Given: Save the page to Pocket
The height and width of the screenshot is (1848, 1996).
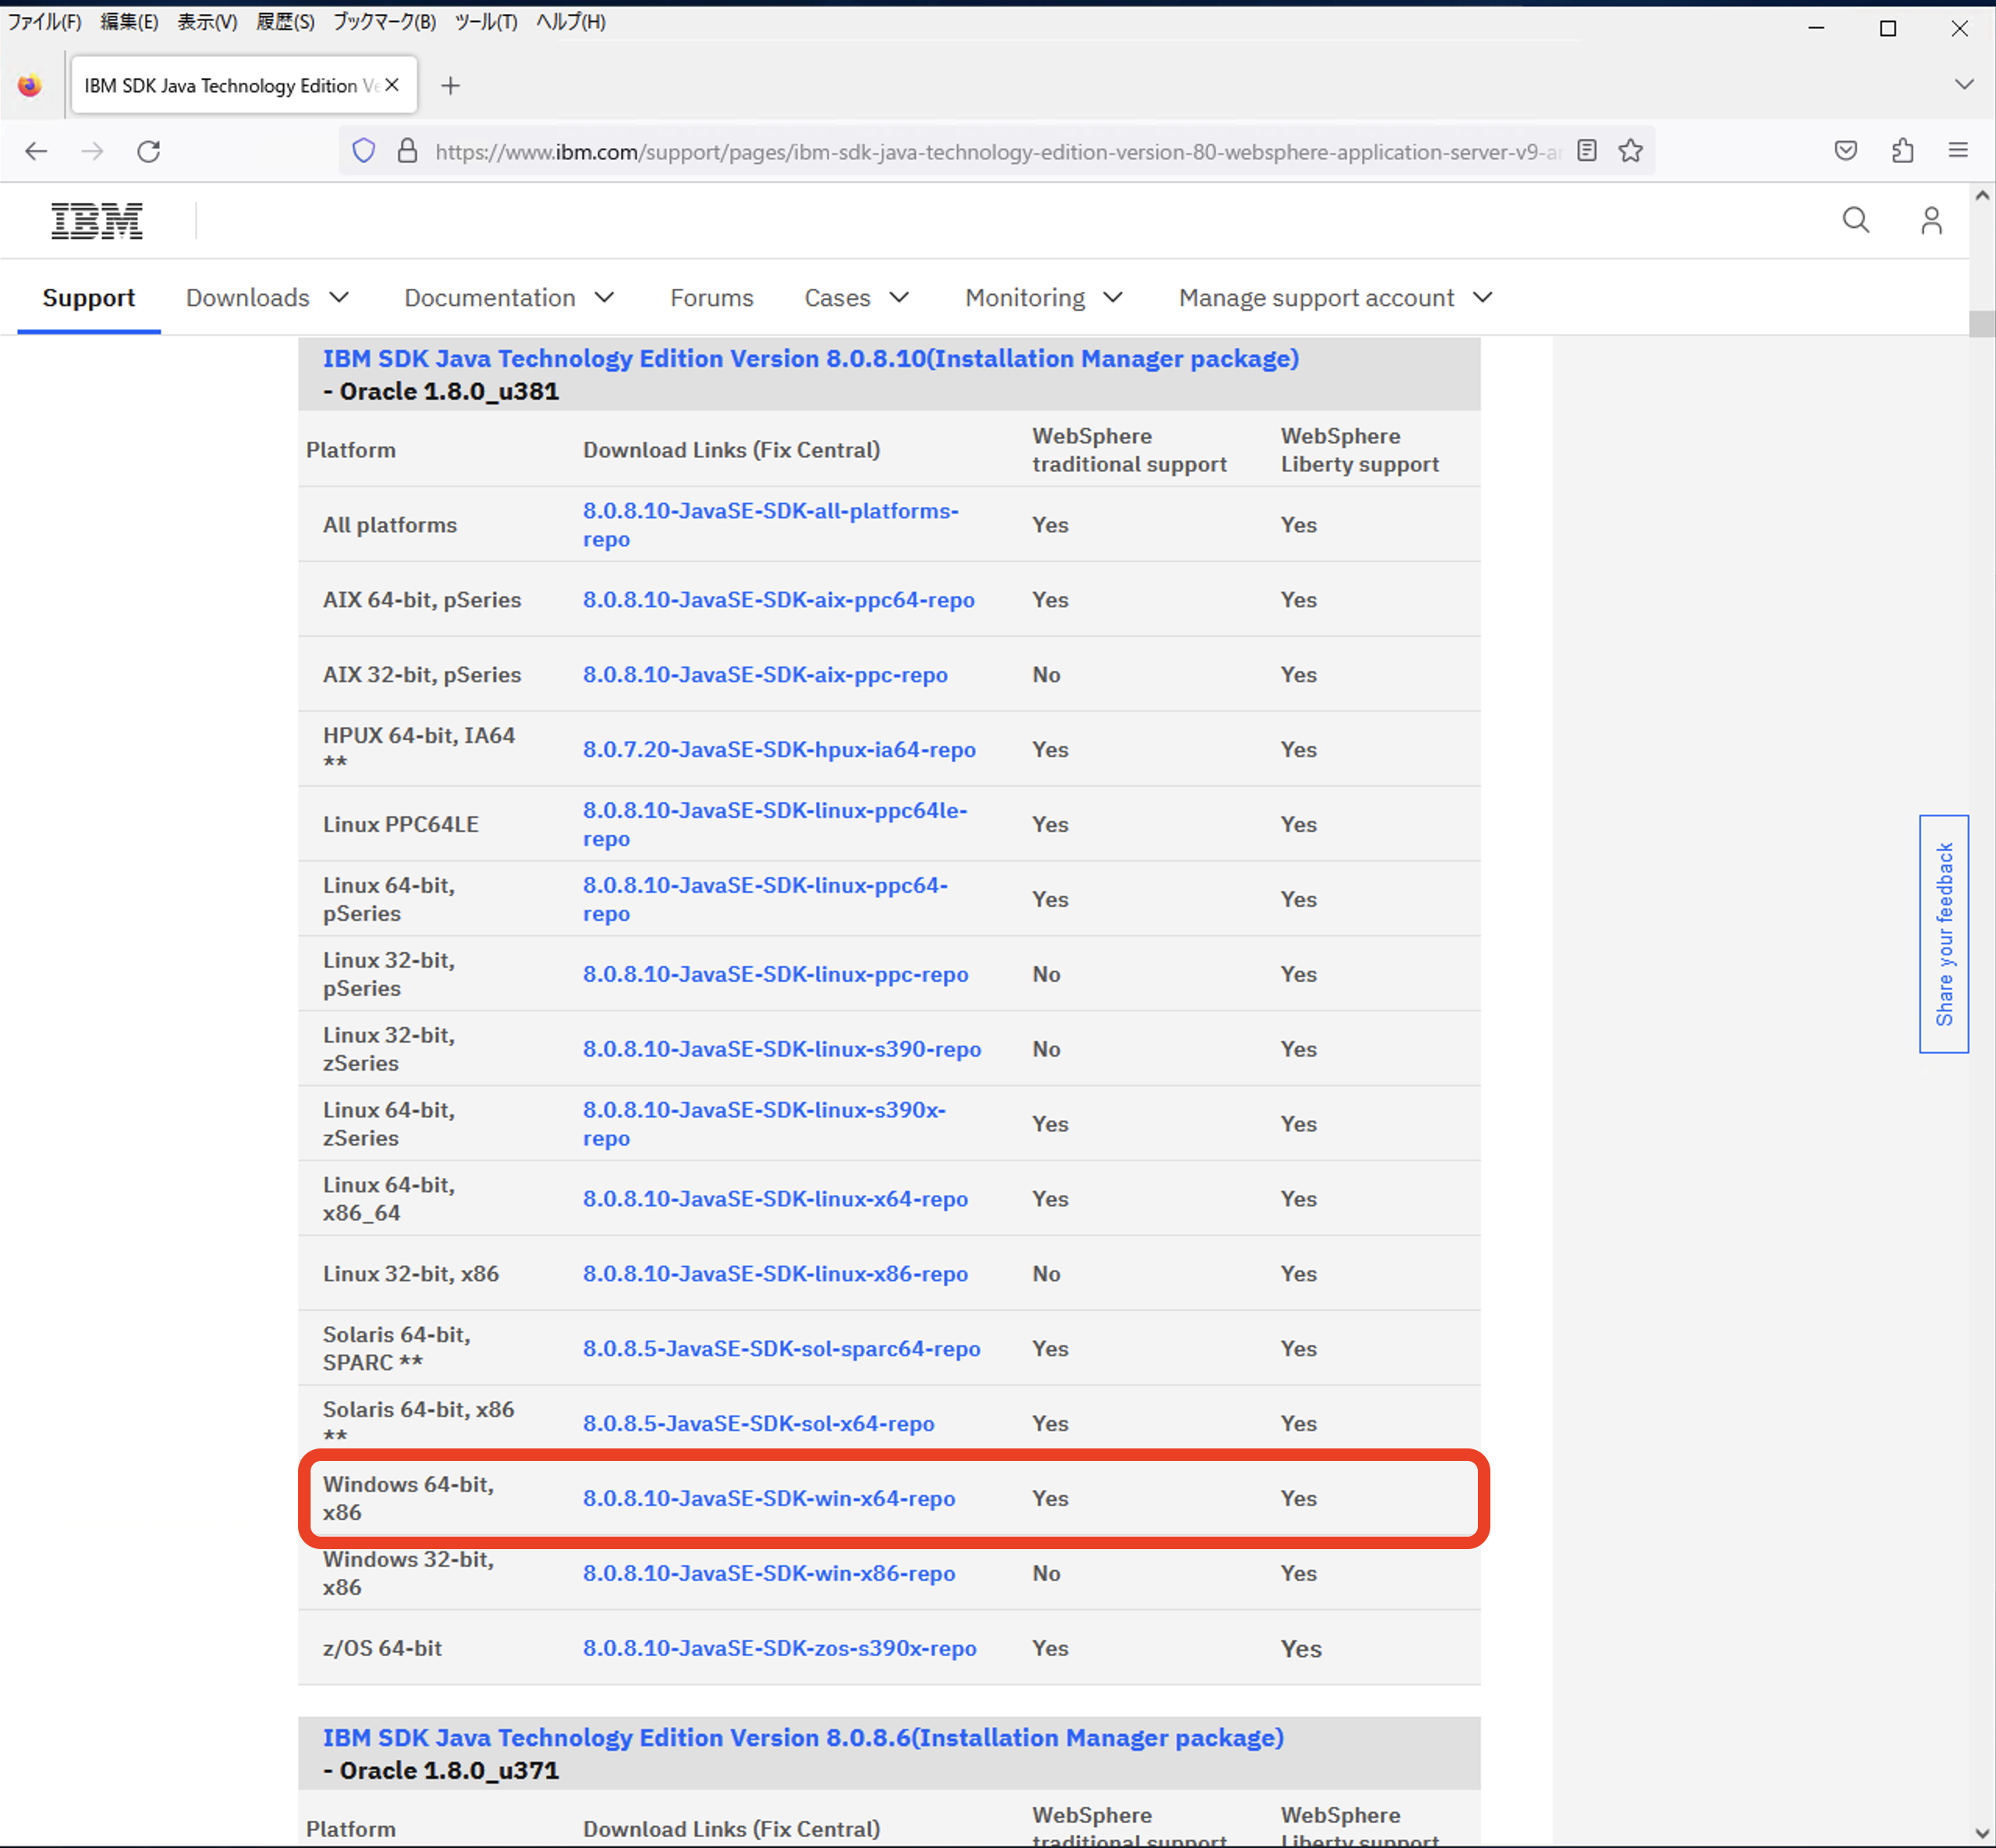Looking at the screenshot, I should click(x=1845, y=150).
